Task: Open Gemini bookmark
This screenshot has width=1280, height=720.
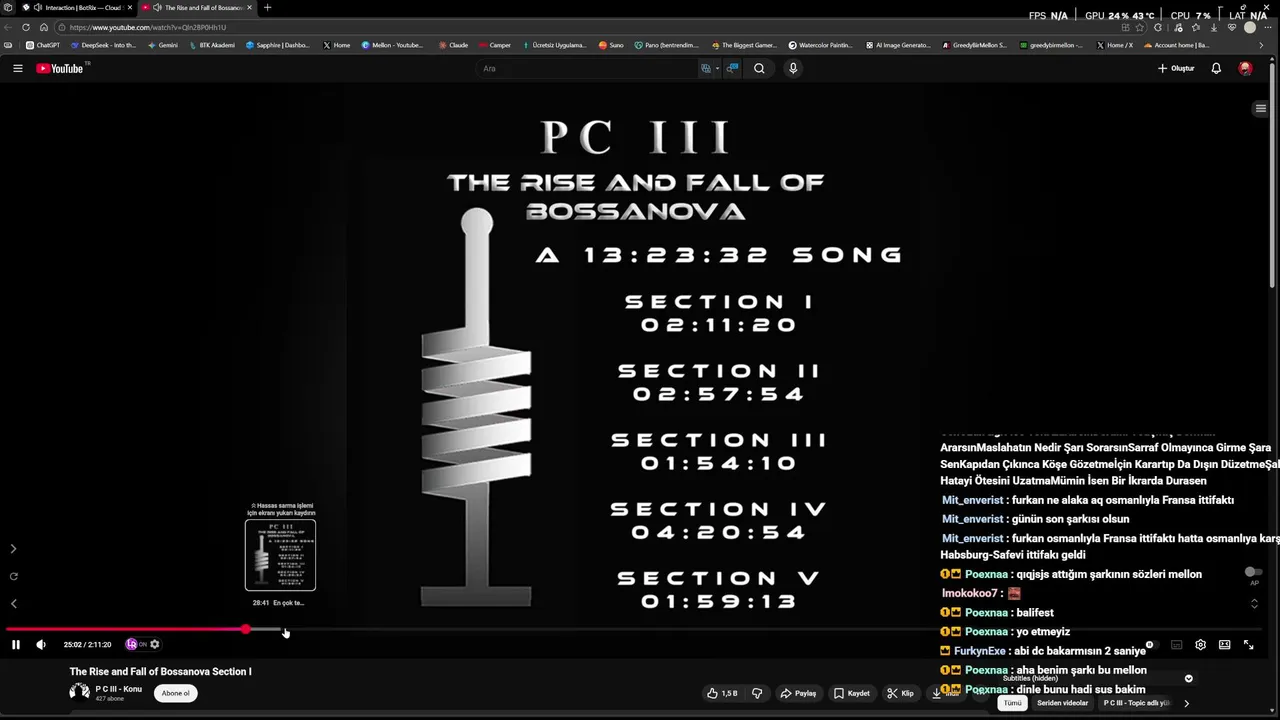Action: point(163,45)
